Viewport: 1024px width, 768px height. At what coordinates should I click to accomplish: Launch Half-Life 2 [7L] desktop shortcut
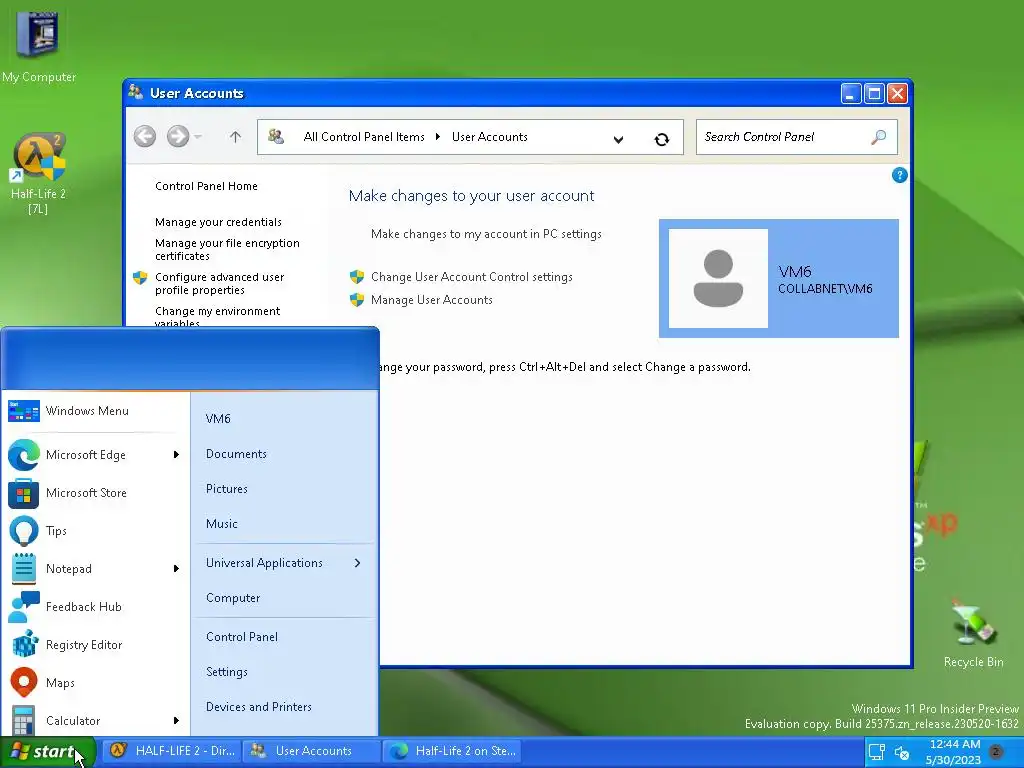click(x=39, y=174)
